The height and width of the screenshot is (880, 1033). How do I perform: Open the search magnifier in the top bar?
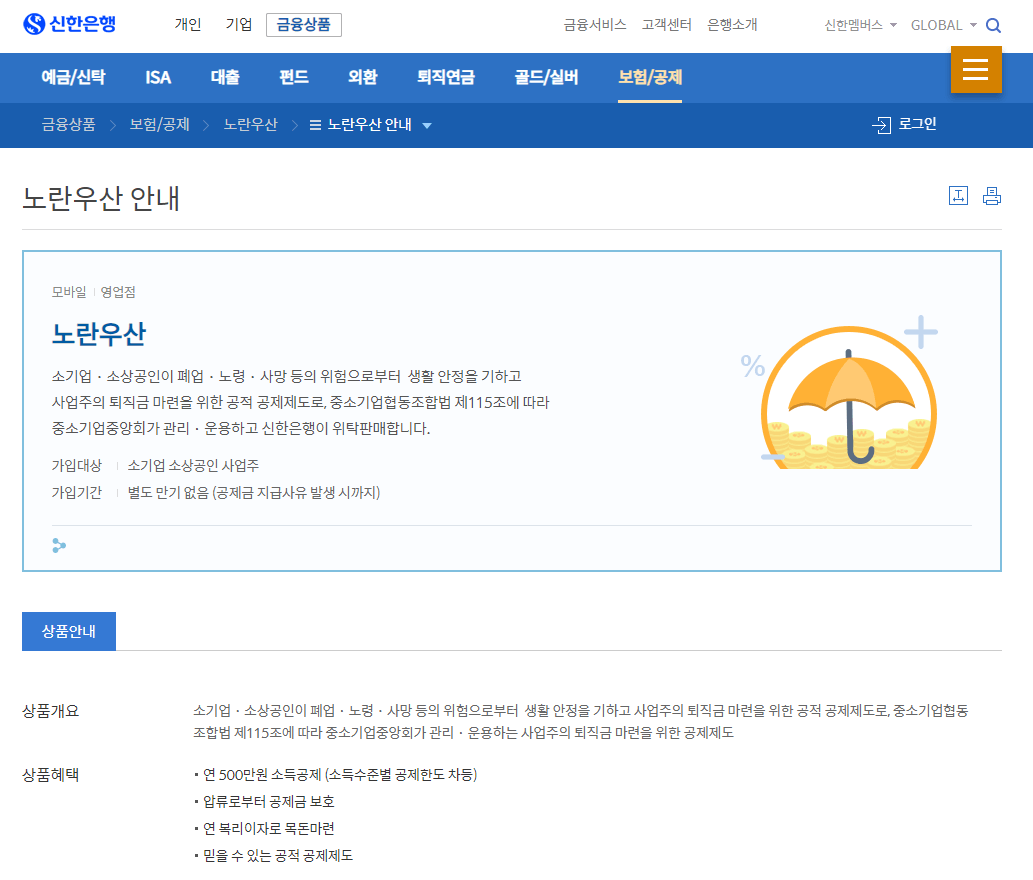(993, 25)
